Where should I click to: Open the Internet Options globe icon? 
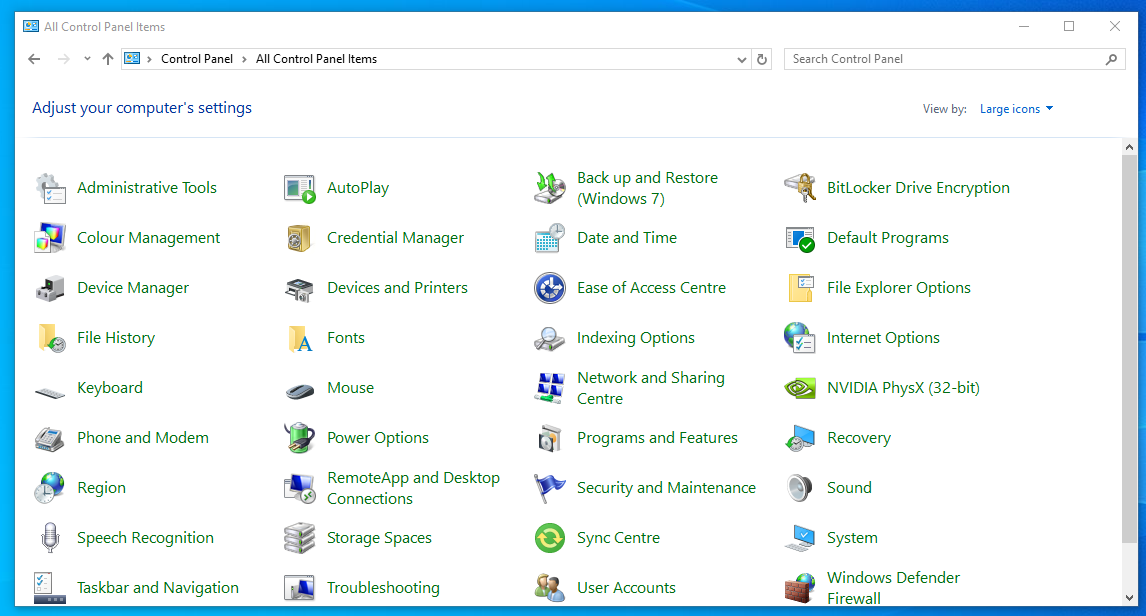[800, 338]
